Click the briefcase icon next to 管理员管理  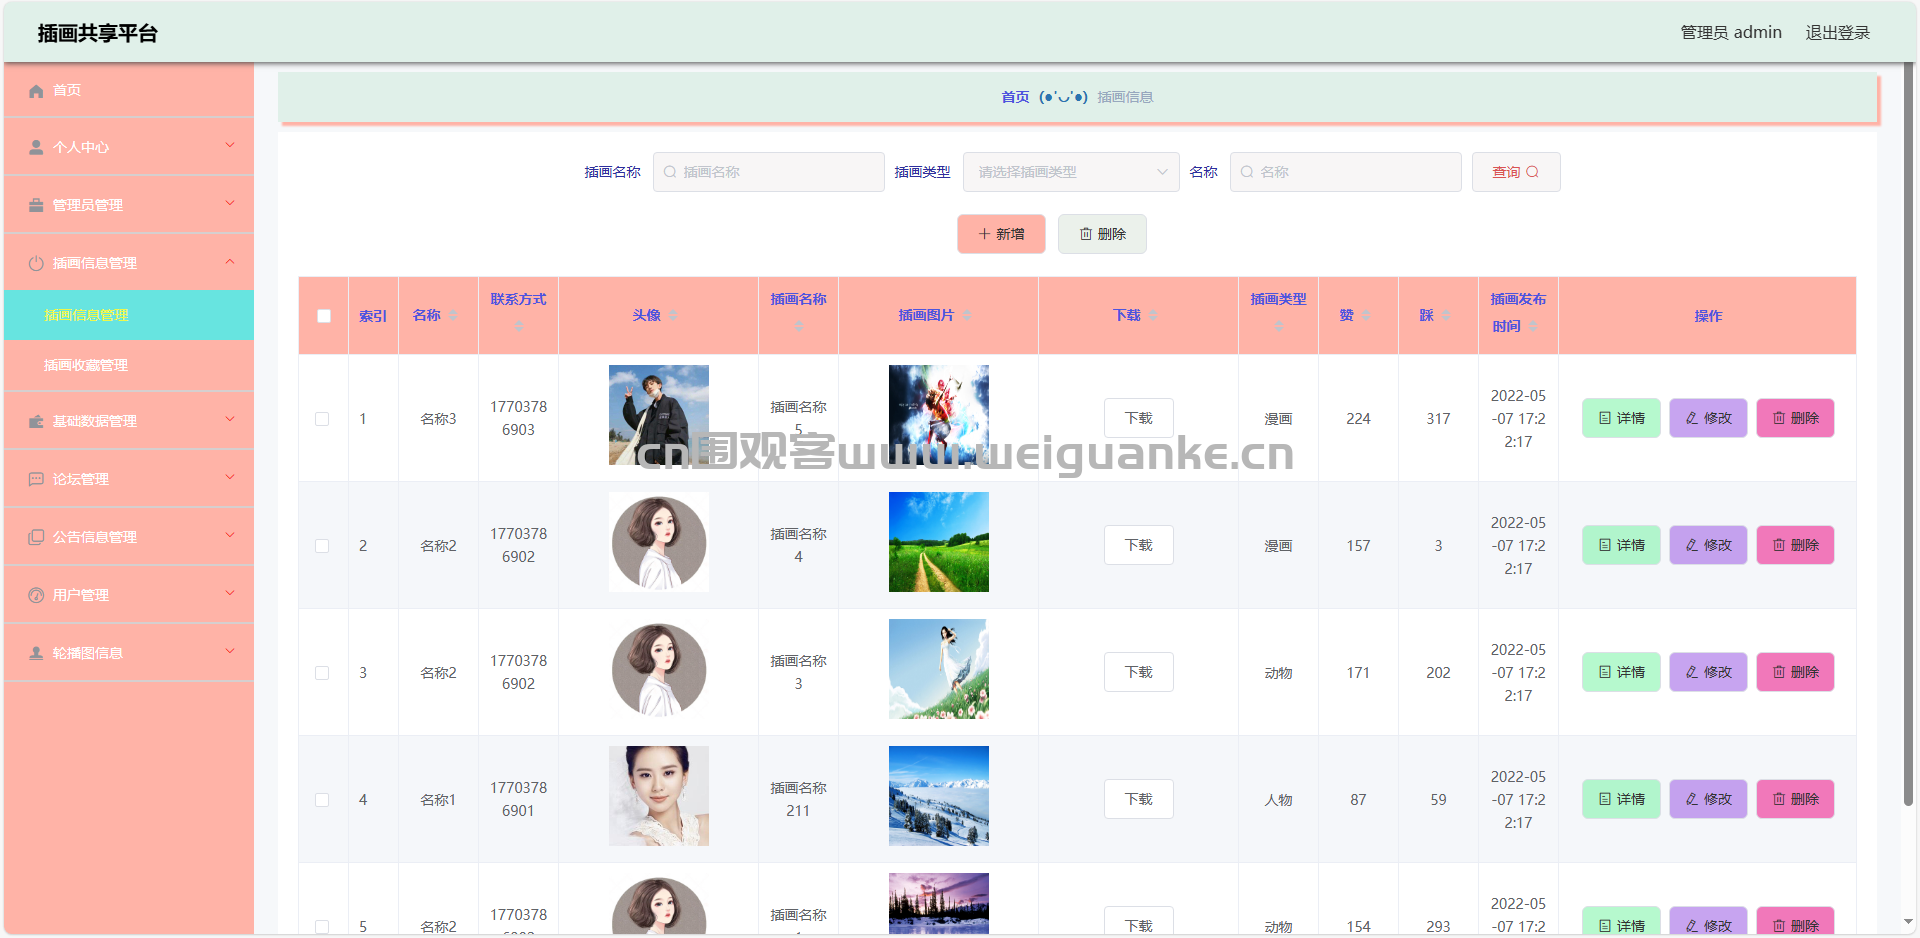pyautogui.click(x=36, y=206)
